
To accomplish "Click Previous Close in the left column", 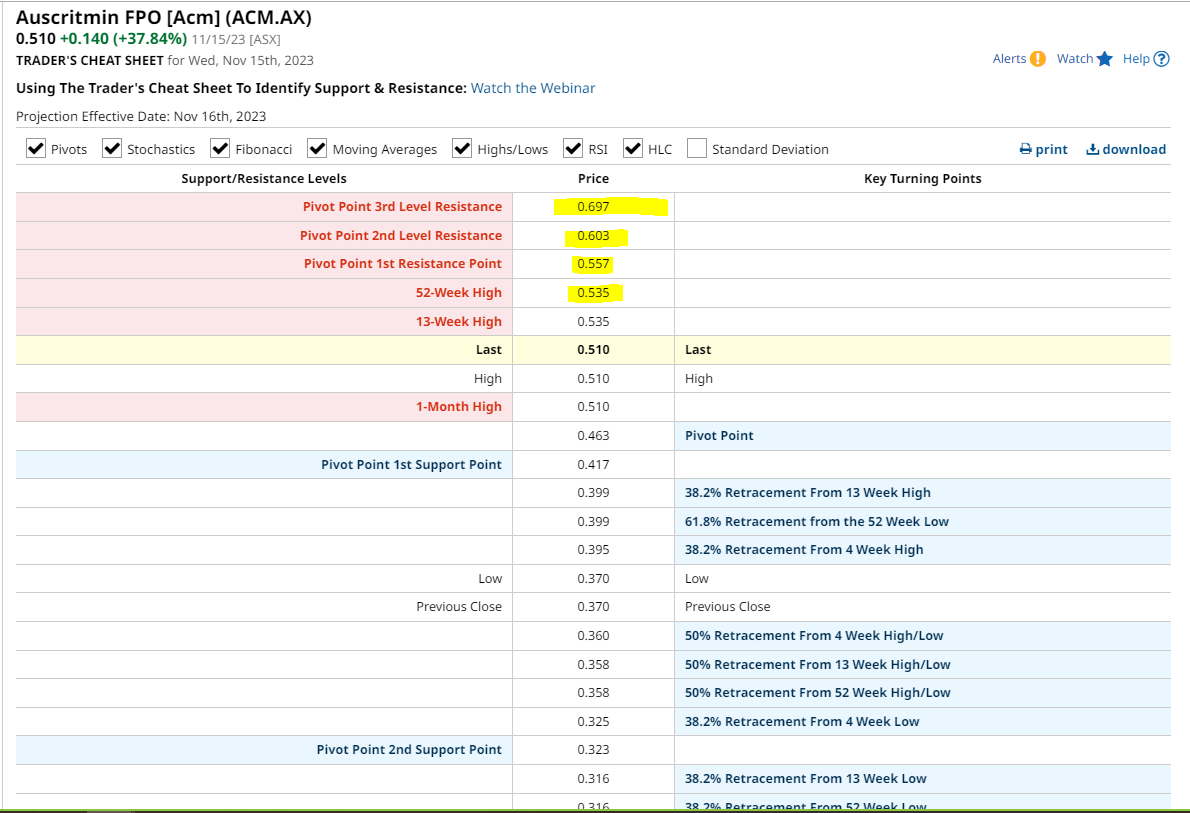I will click(458, 607).
